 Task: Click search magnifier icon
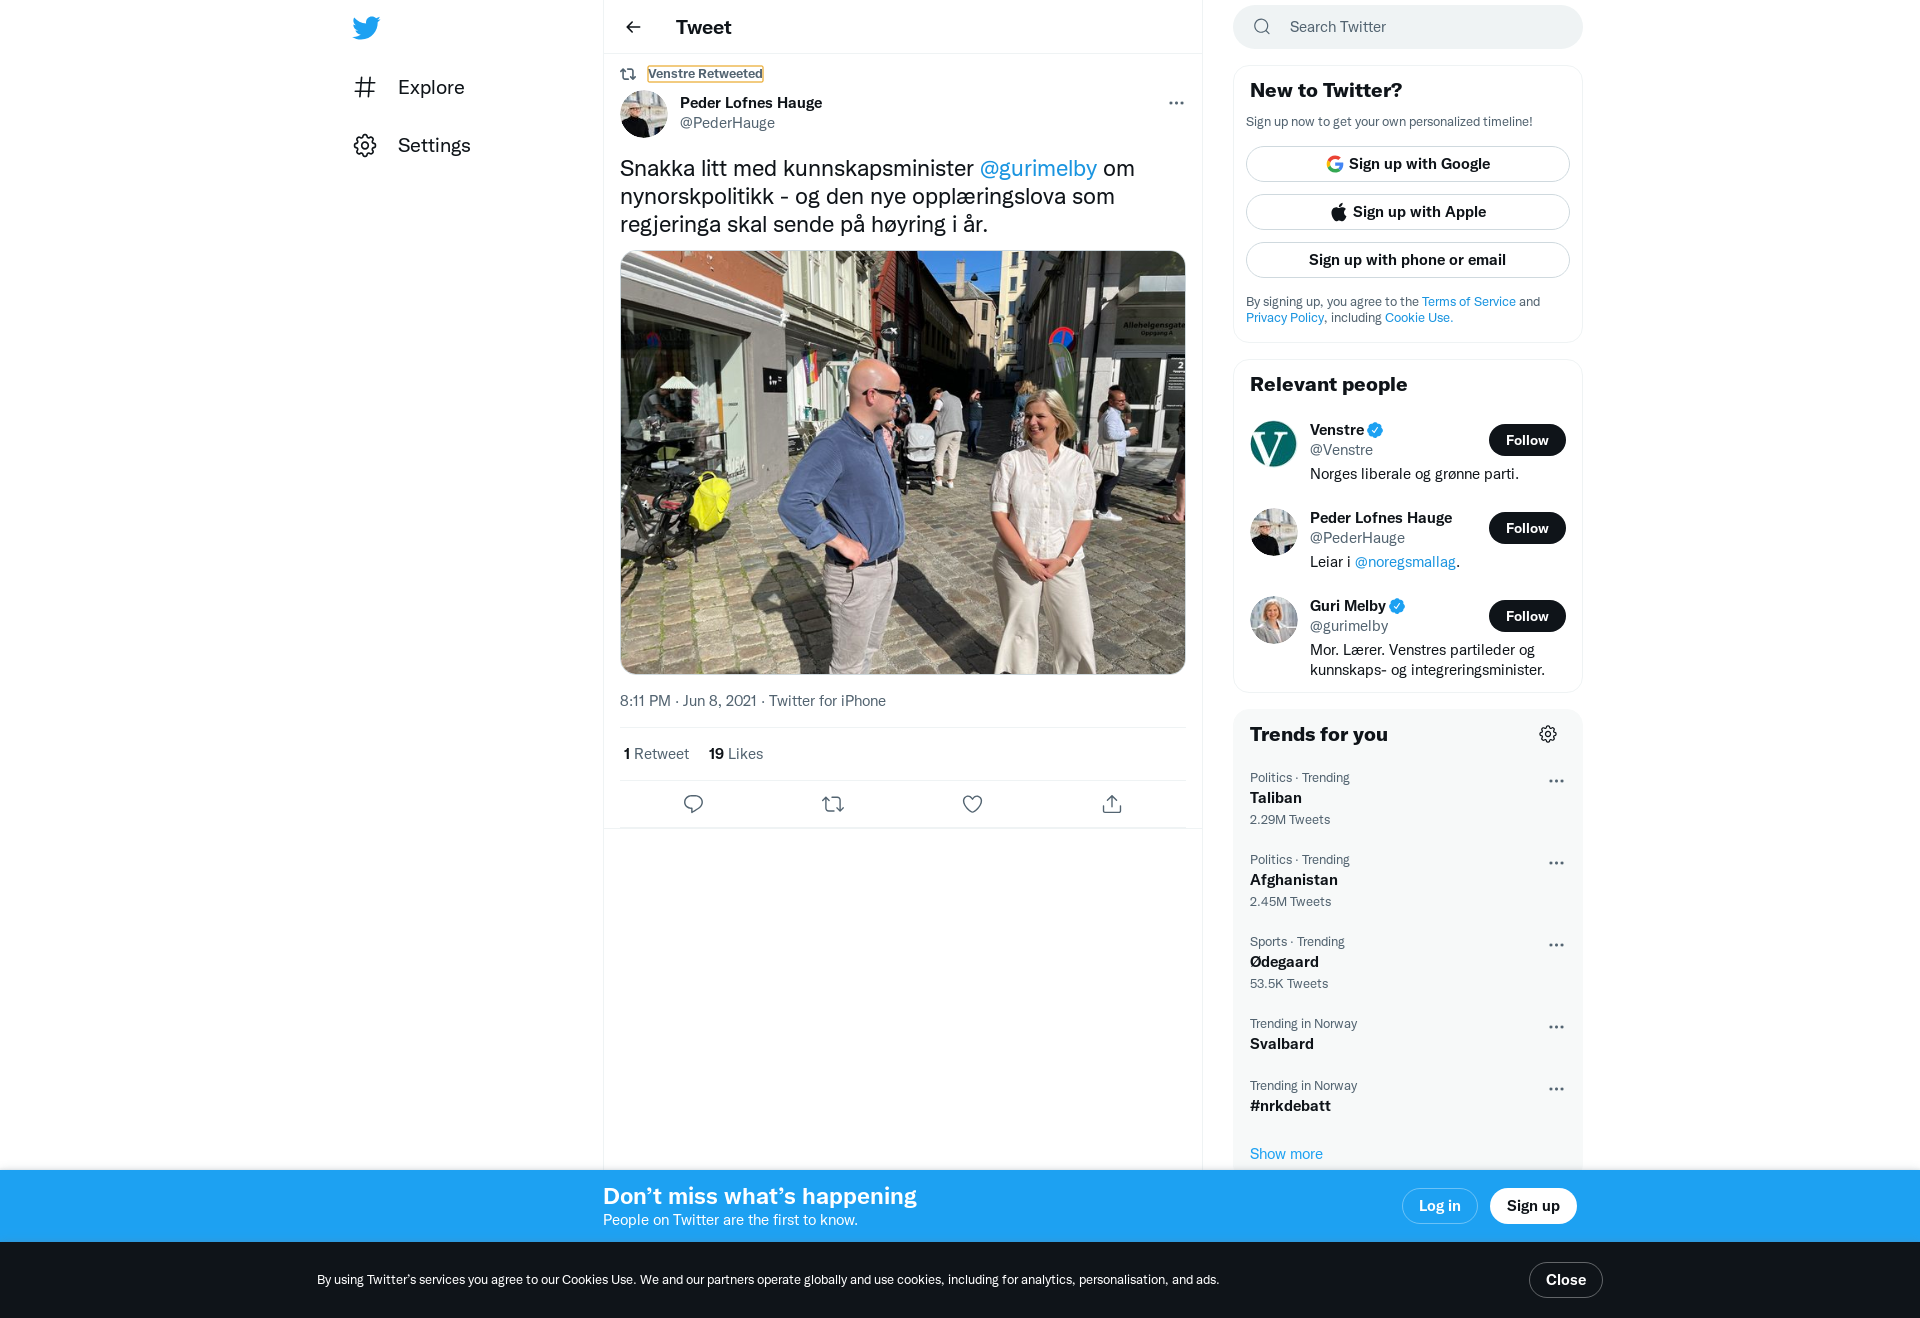[x=1262, y=27]
